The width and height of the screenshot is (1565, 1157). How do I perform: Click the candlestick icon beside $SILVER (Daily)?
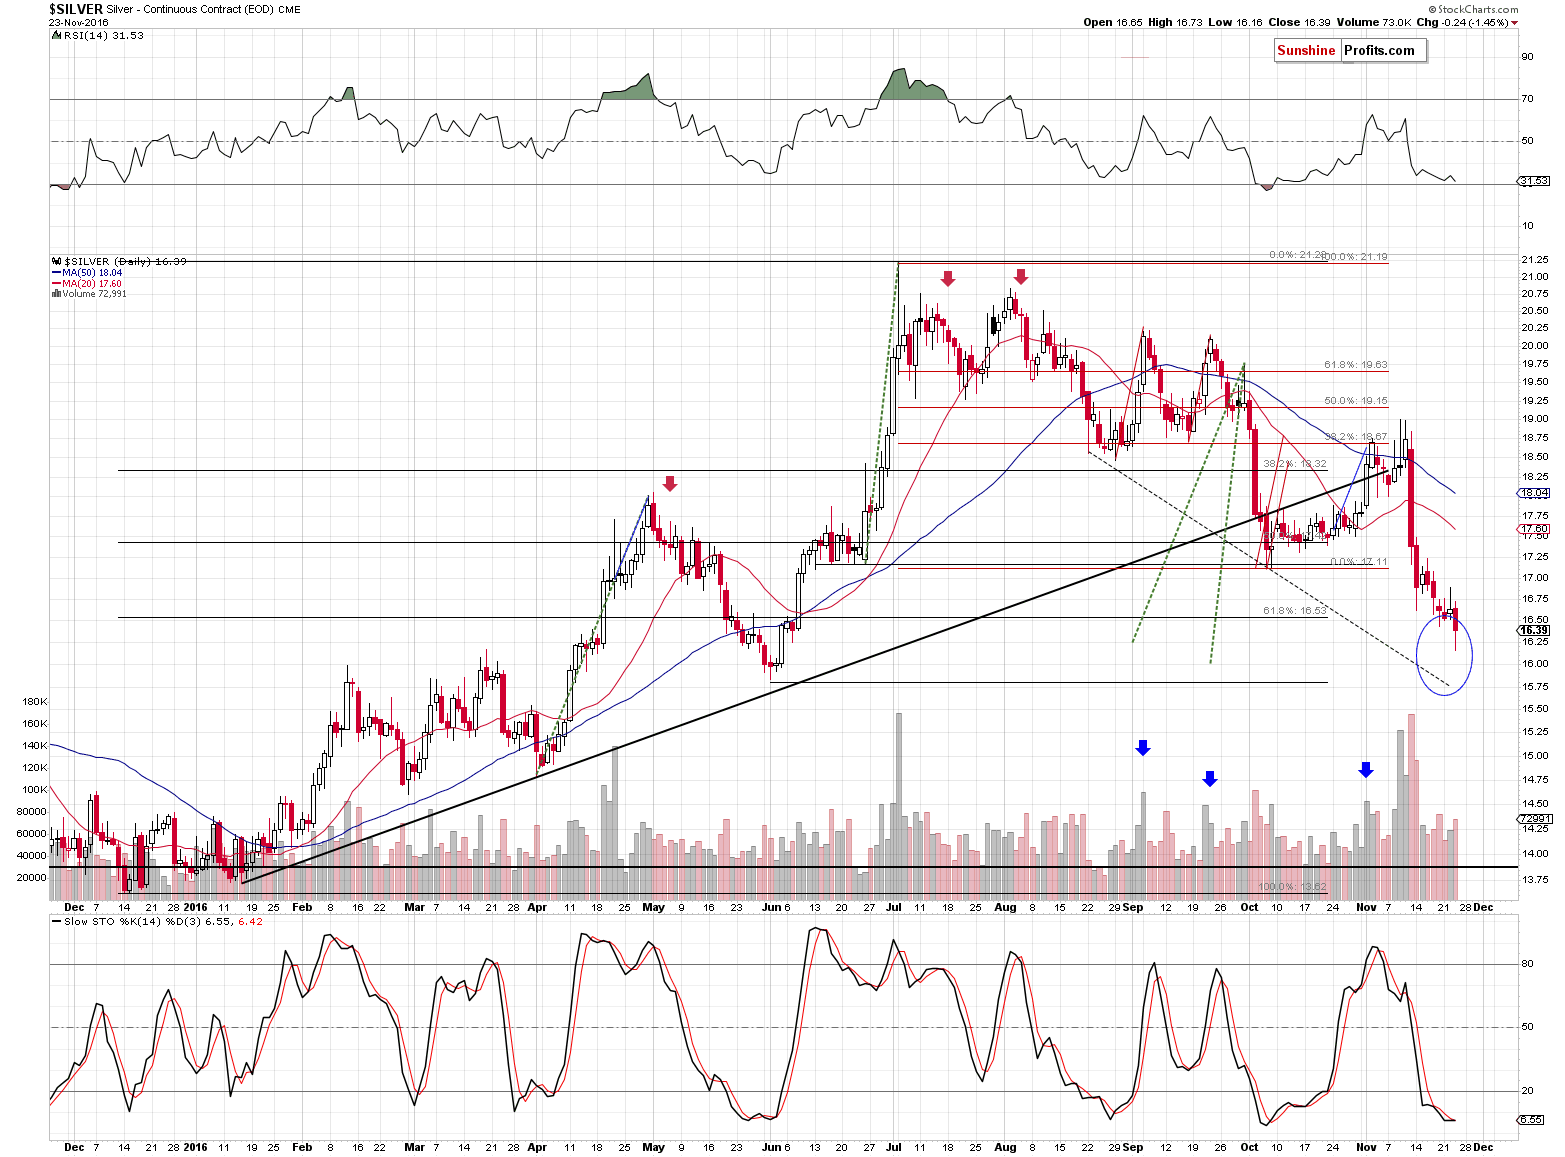pyautogui.click(x=55, y=261)
